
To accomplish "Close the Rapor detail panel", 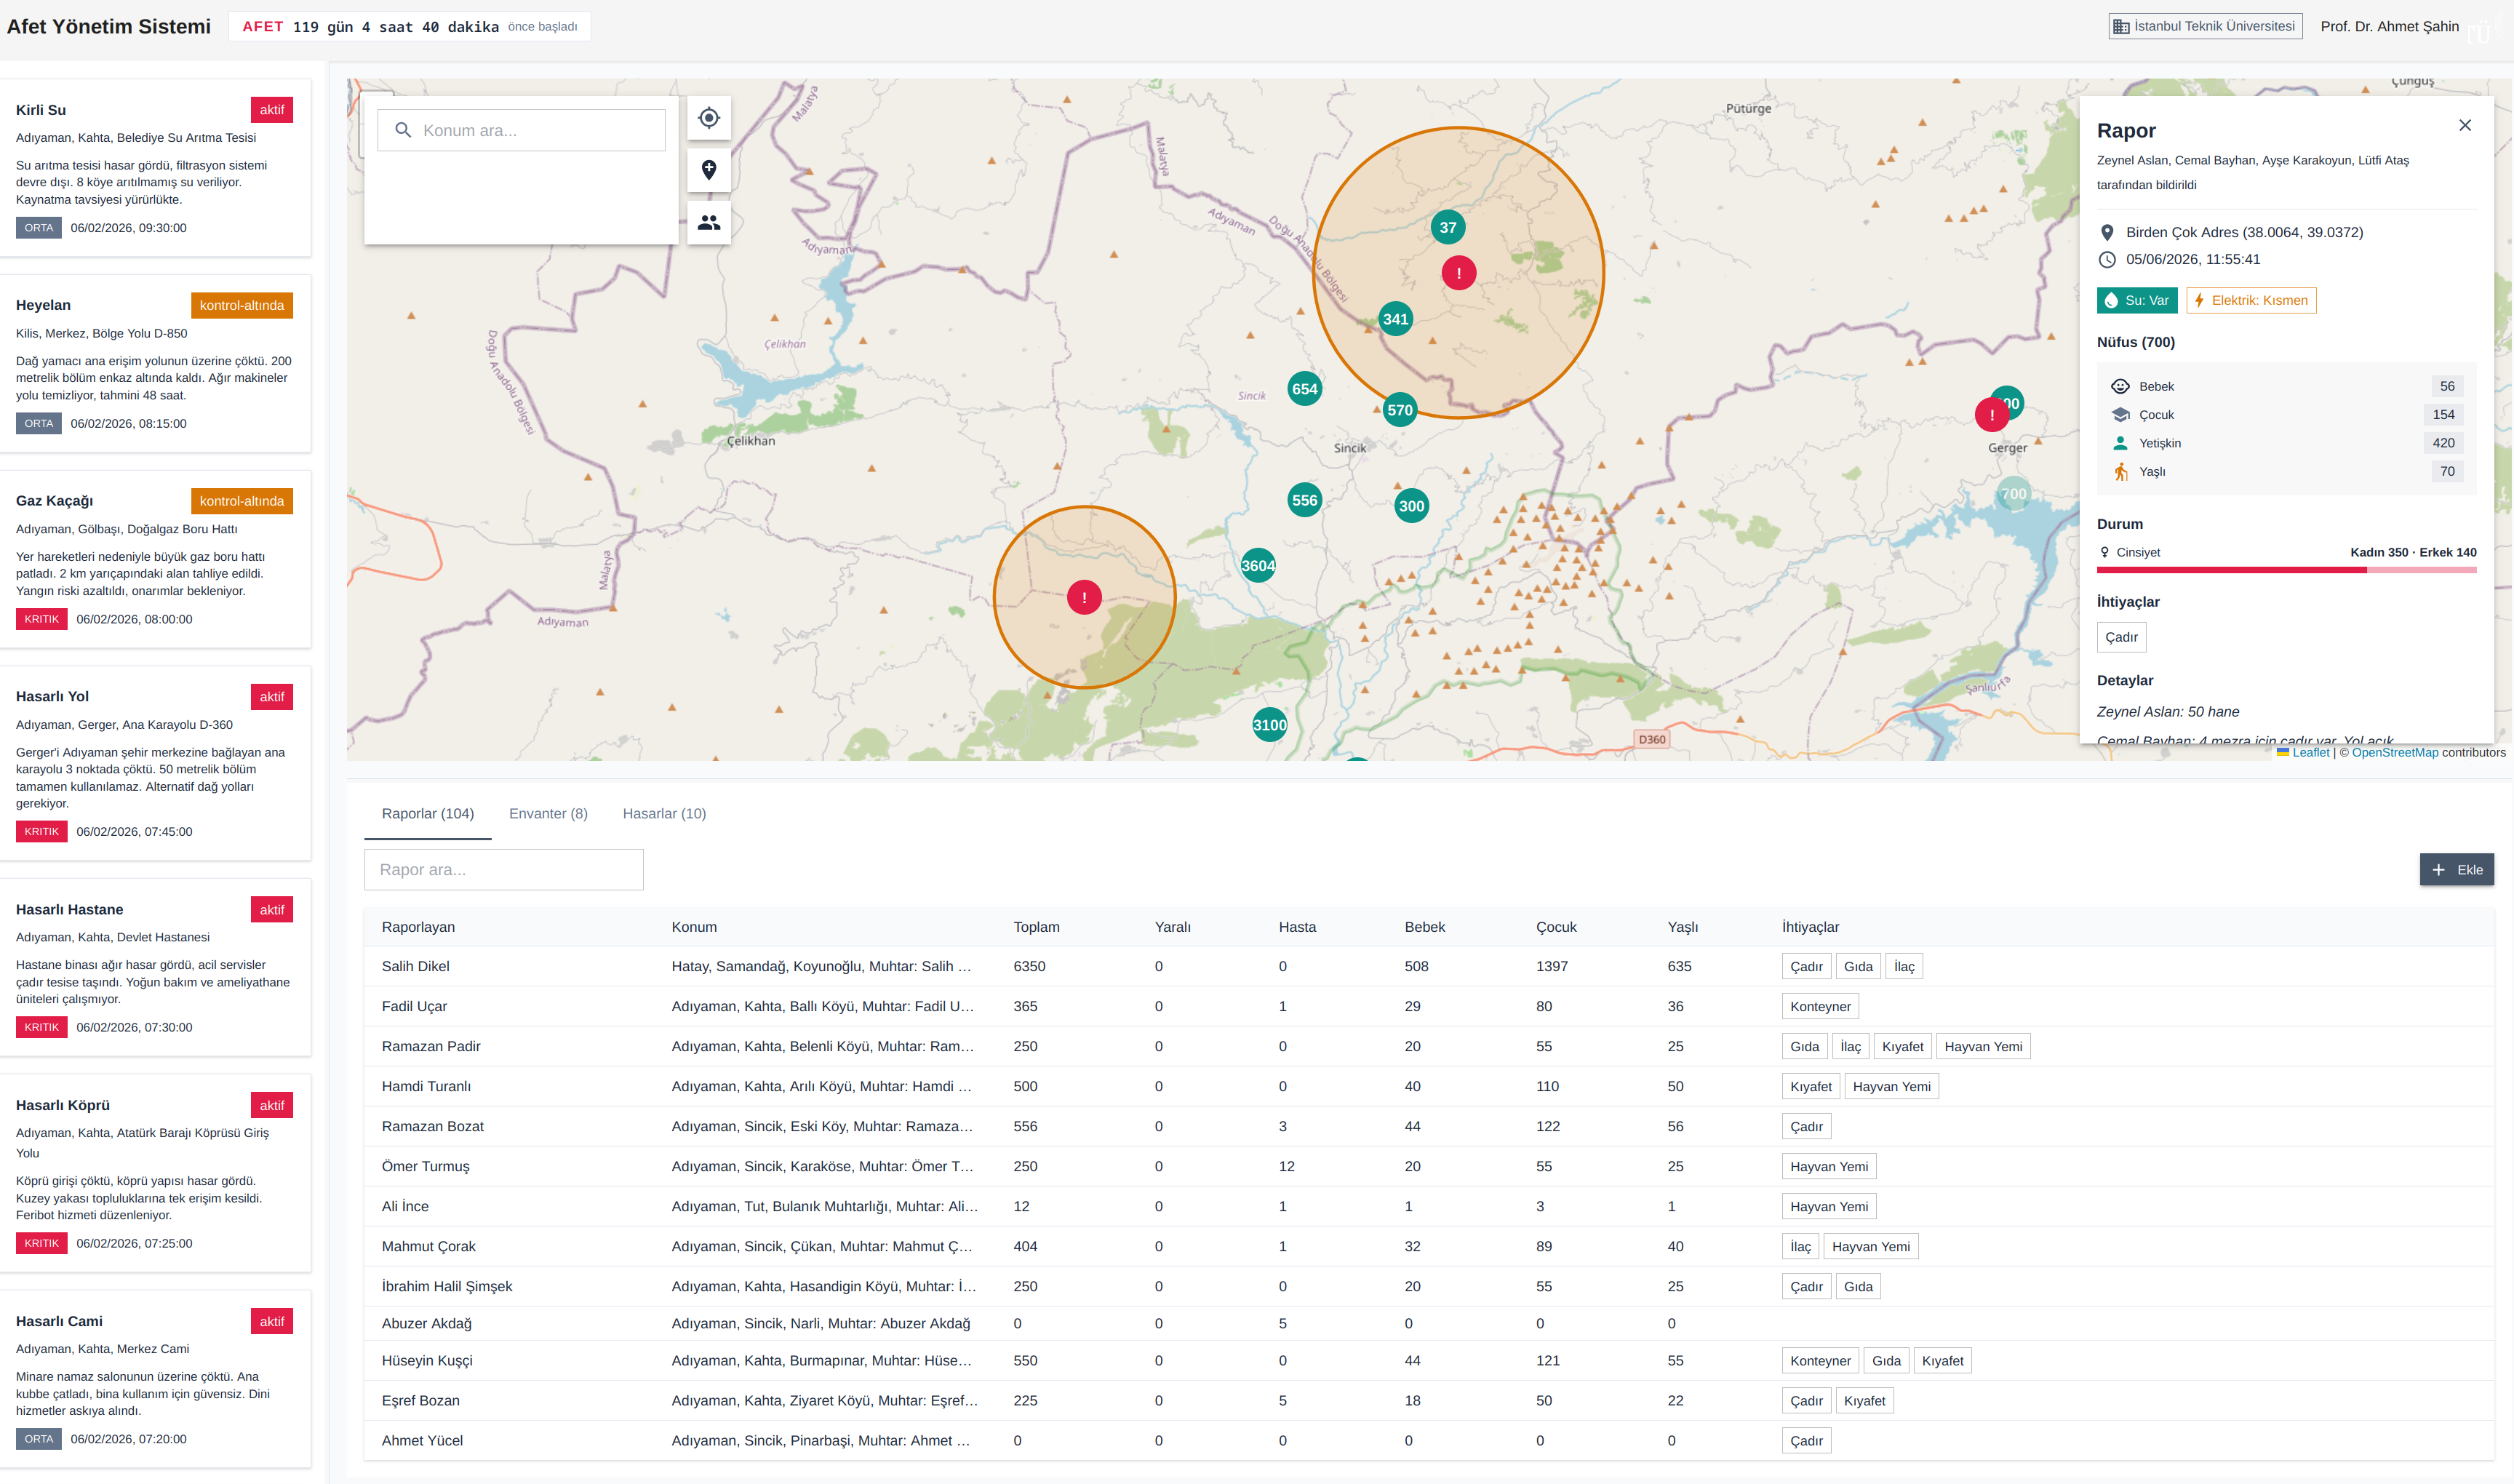I will pyautogui.click(x=2465, y=125).
